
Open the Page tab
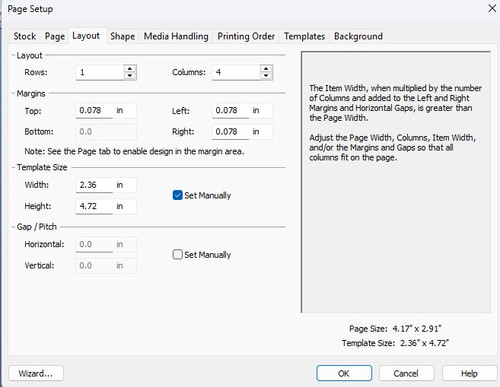[55, 36]
